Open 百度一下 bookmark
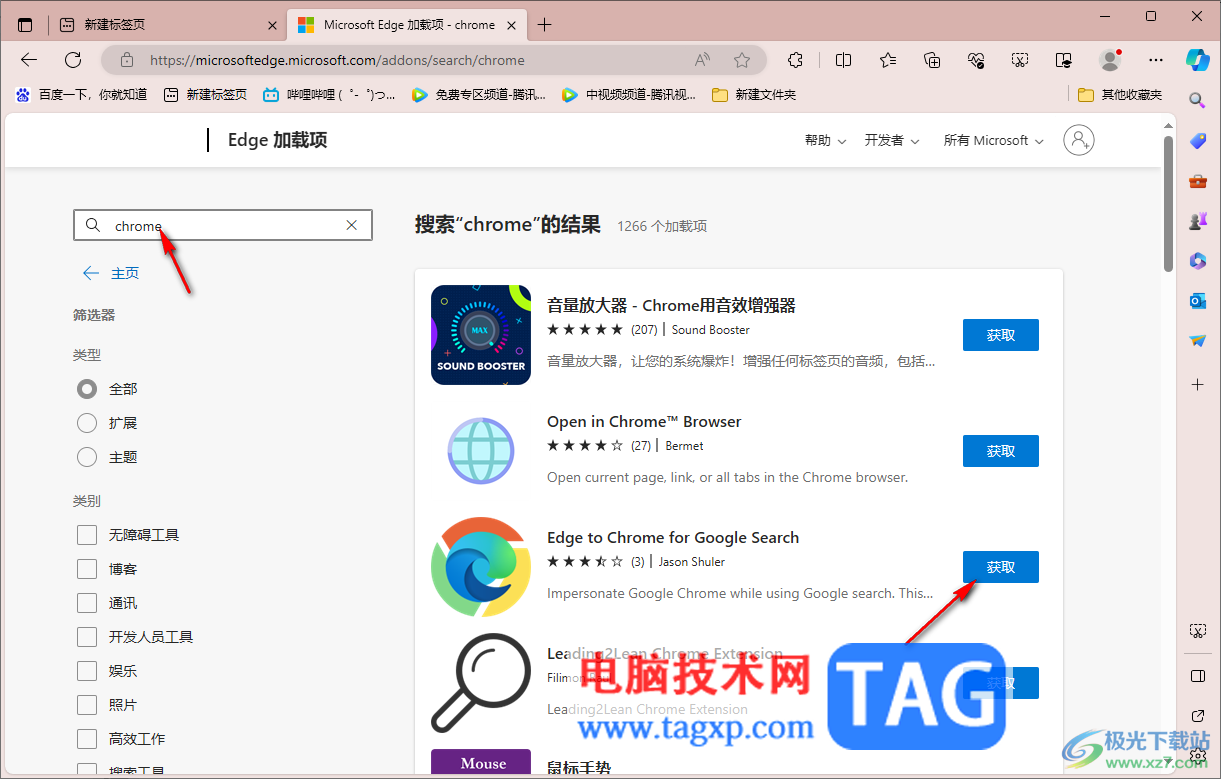Image resolution: width=1221 pixels, height=779 pixels. (x=81, y=95)
